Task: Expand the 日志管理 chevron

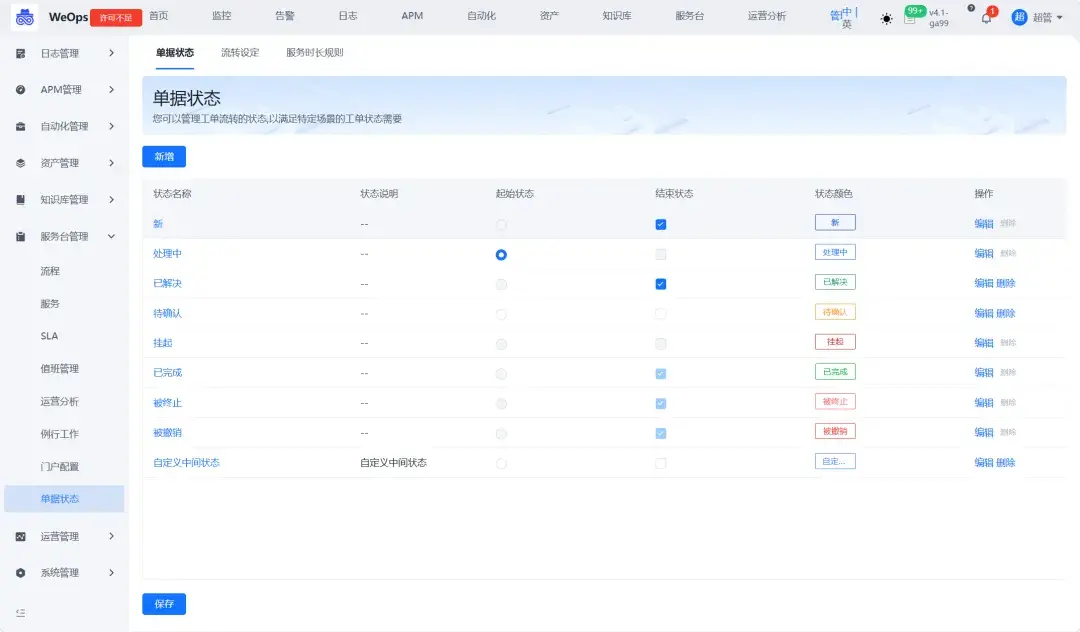Action: (x=112, y=53)
